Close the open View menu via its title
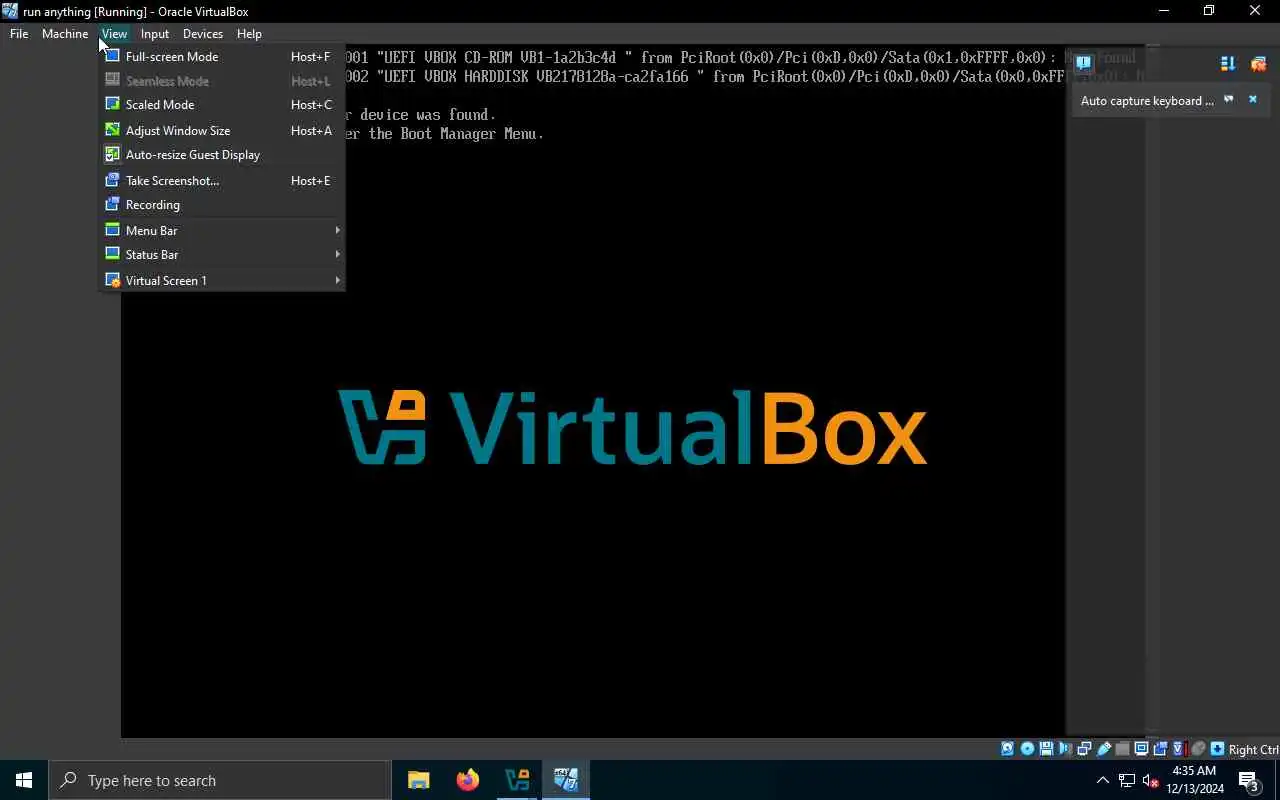 coord(114,33)
